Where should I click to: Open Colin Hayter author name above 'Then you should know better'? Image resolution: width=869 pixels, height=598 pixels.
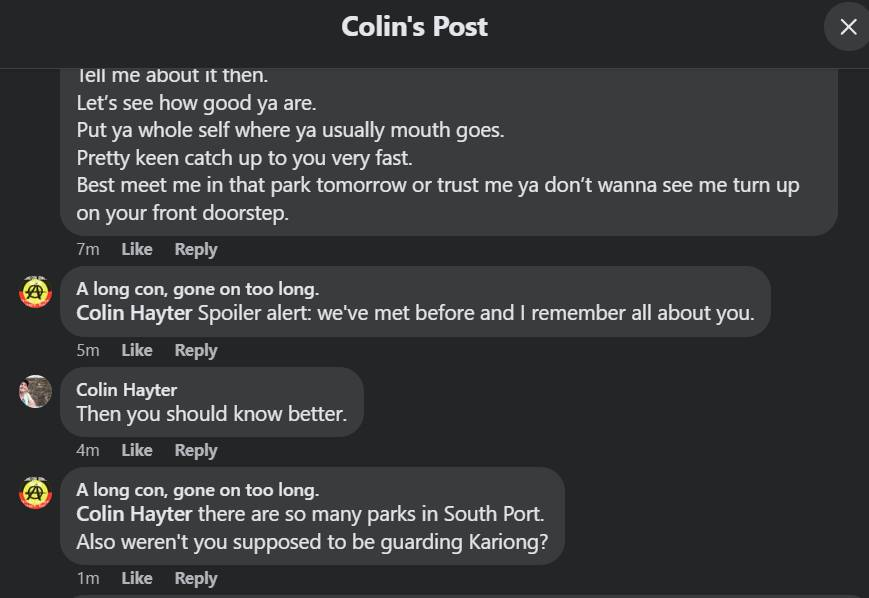tap(125, 389)
